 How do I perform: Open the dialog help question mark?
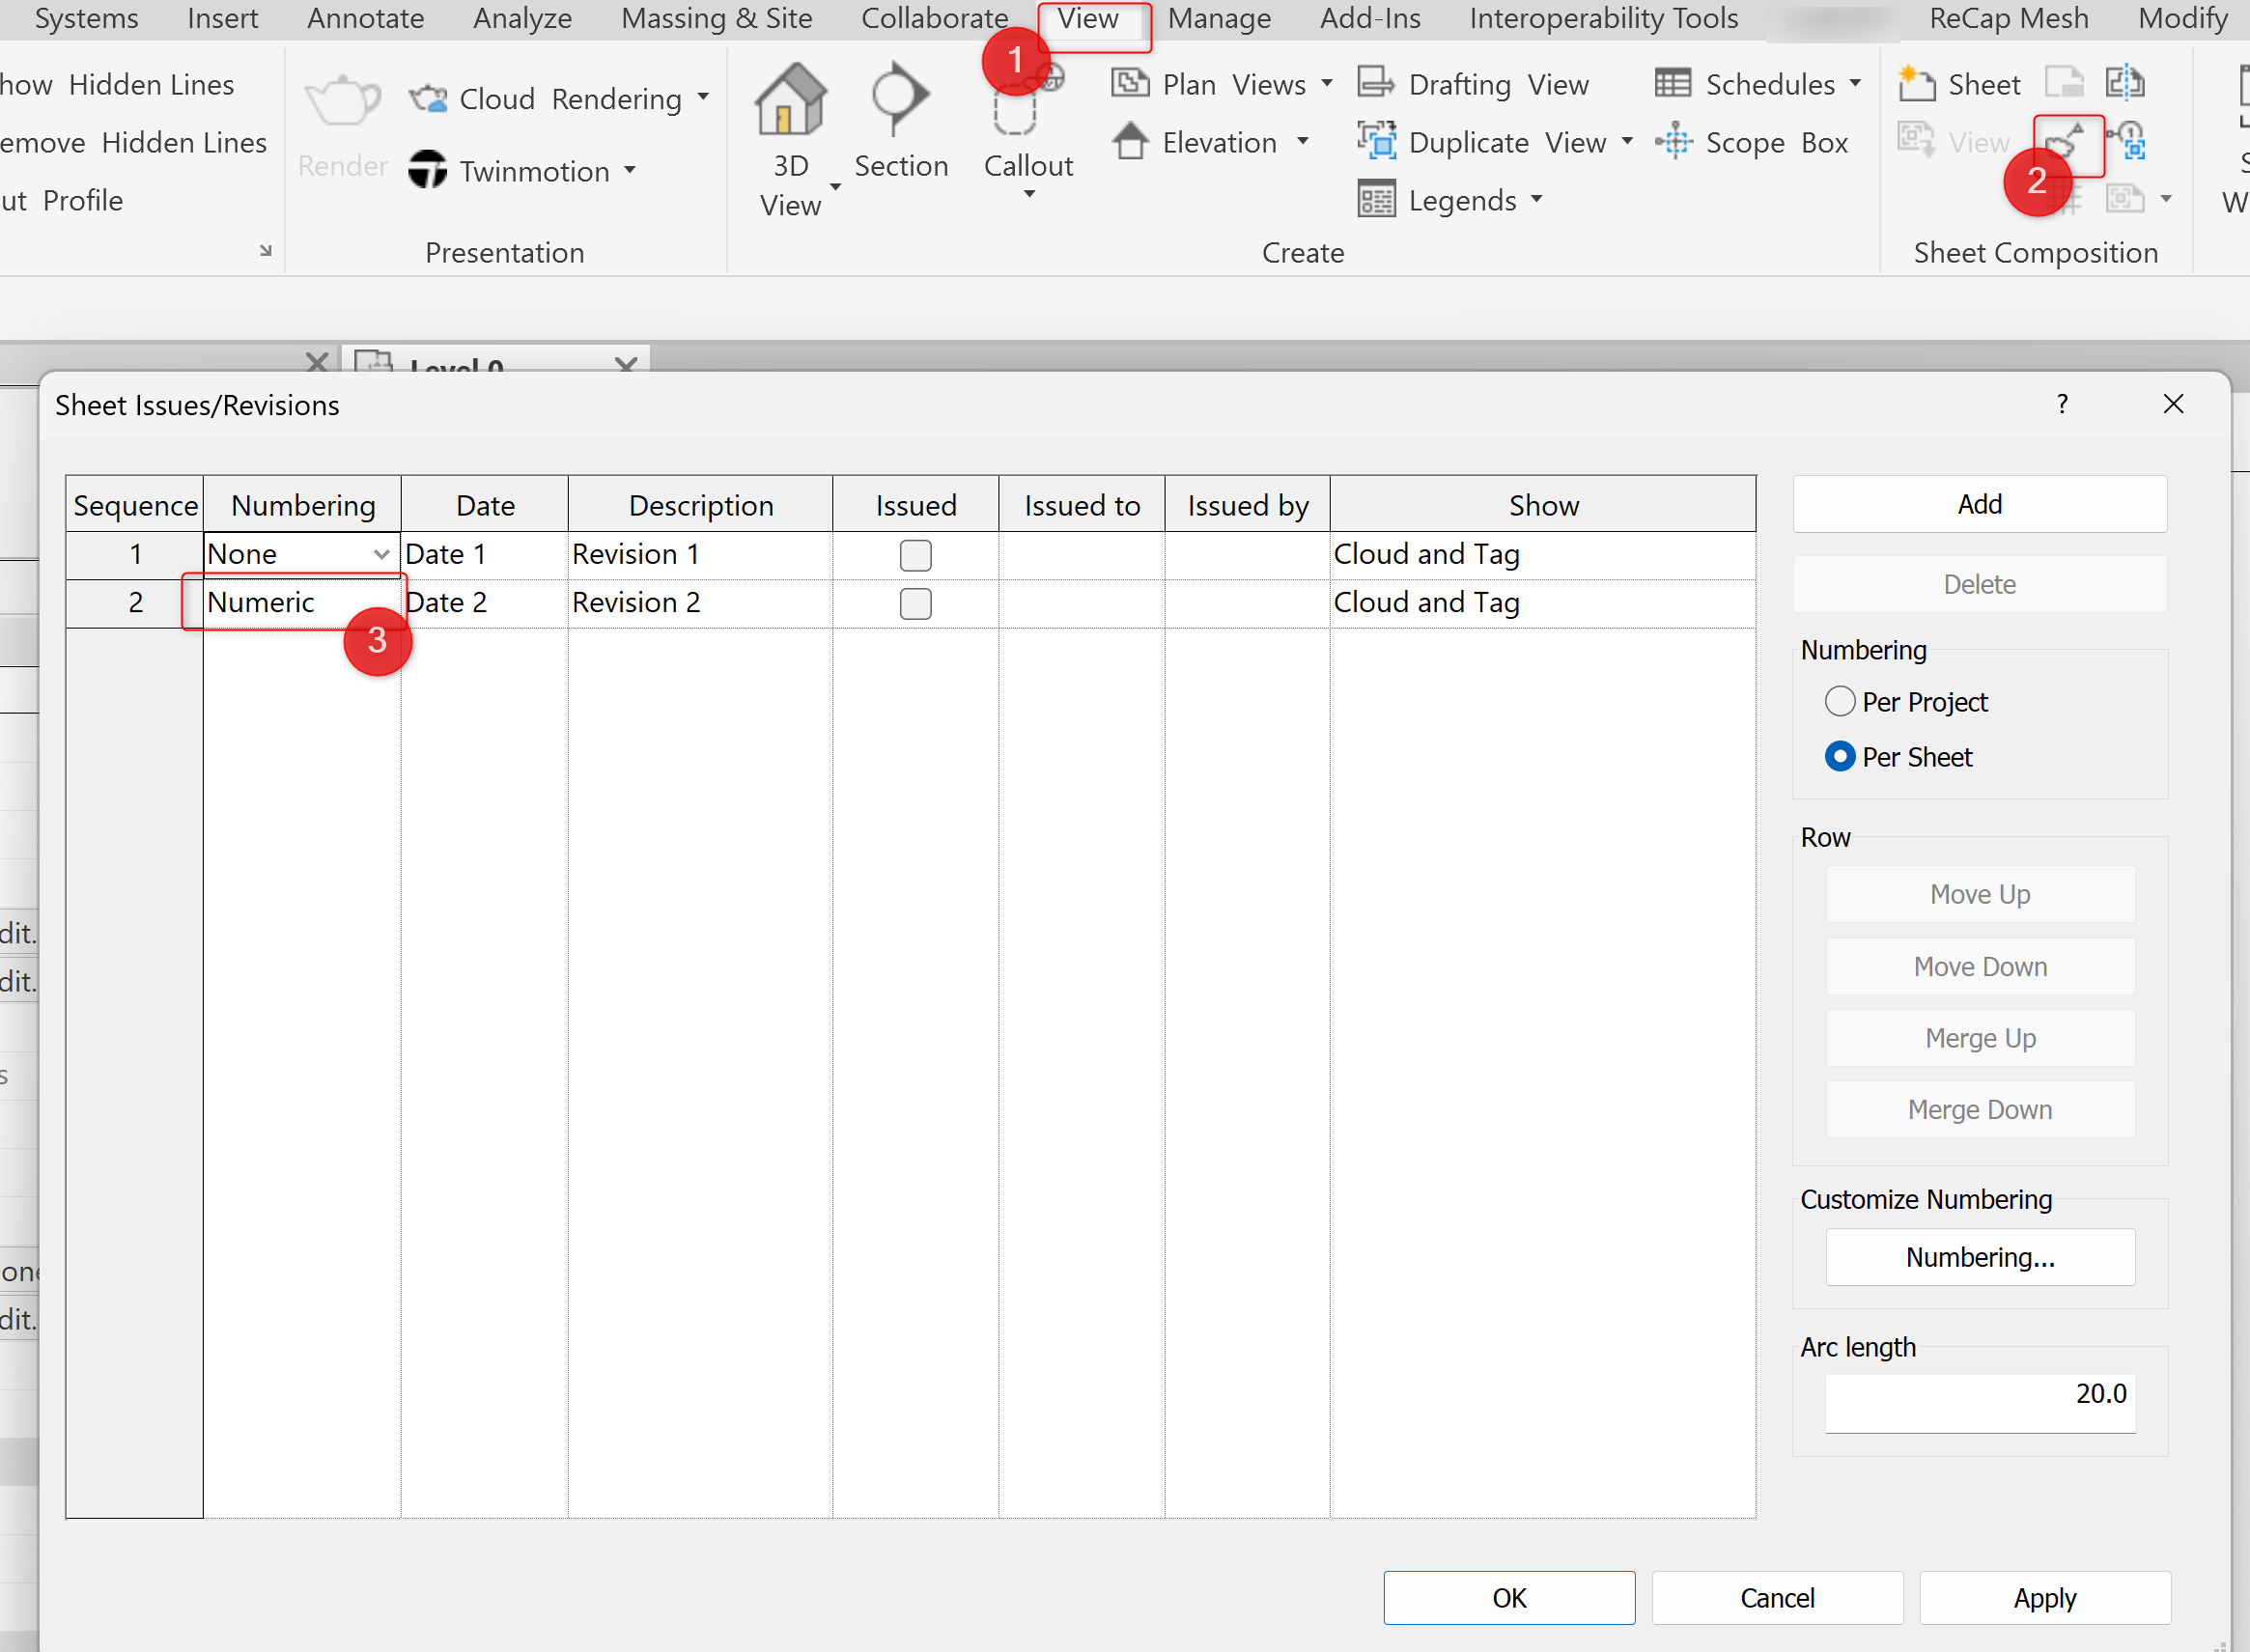click(2061, 404)
